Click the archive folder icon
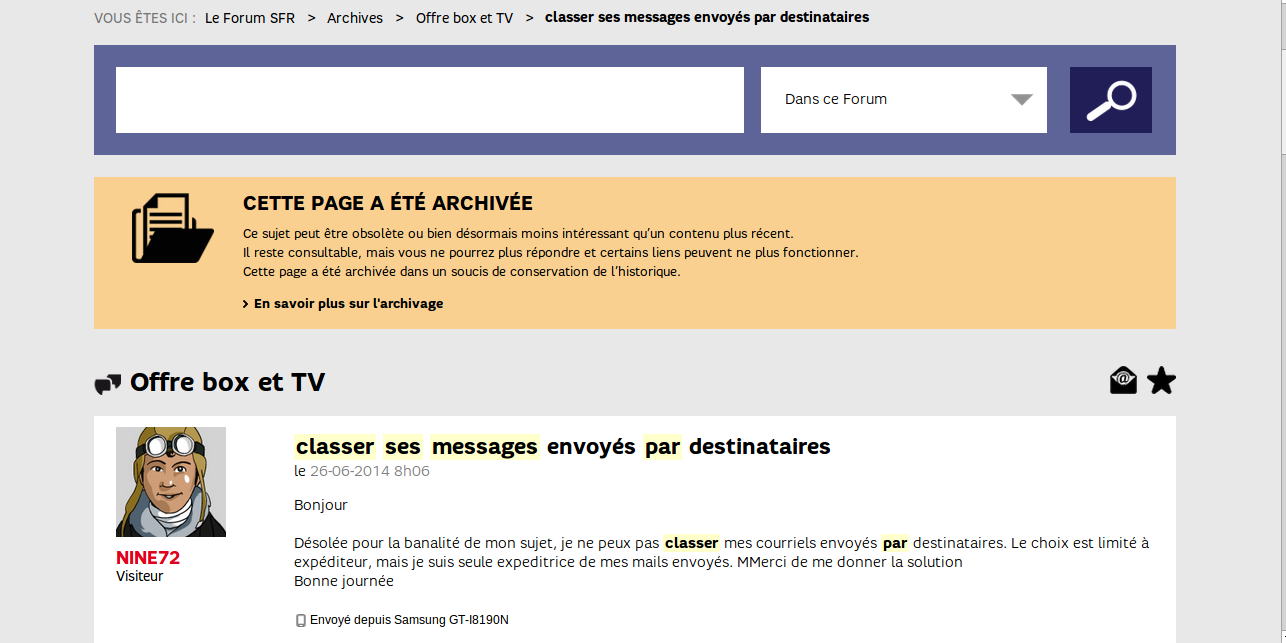Image resolution: width=1286 pixels, height=643 pixels. 172,229
